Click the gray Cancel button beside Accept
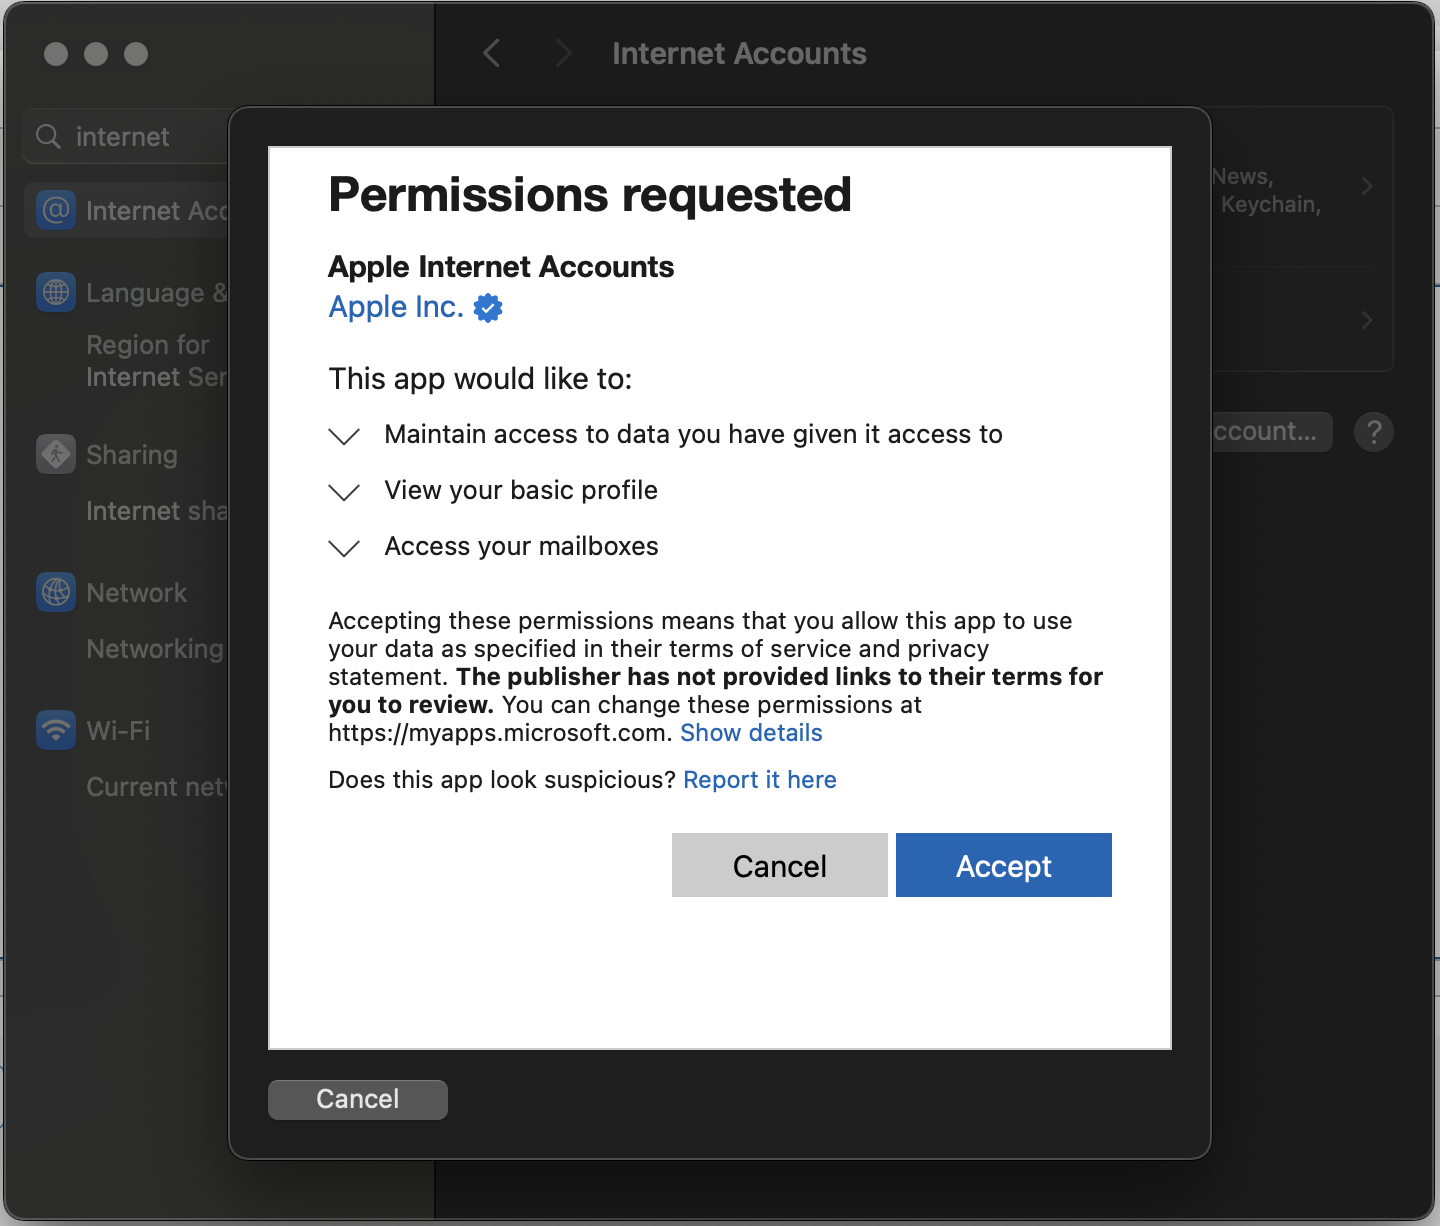Viewport: 1440px width, 1226px height. pyautogui.click(x=779, y=865)
